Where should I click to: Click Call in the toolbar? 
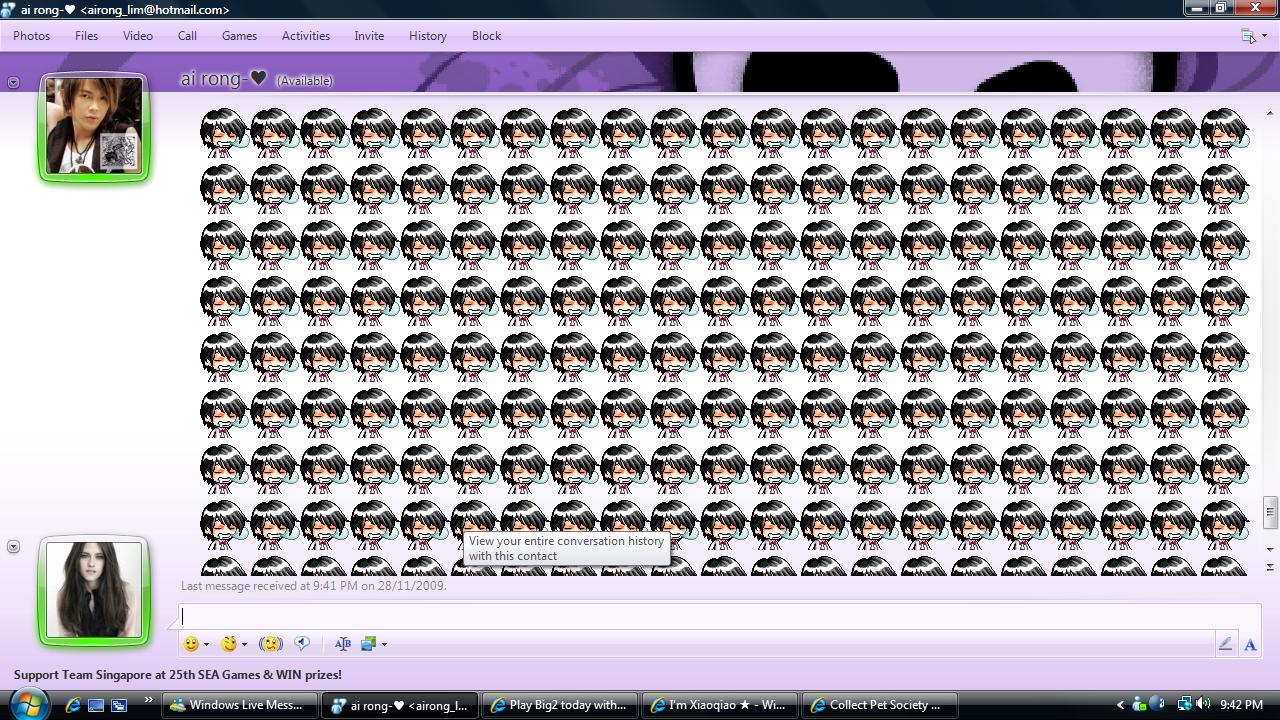tap(187, 36)
